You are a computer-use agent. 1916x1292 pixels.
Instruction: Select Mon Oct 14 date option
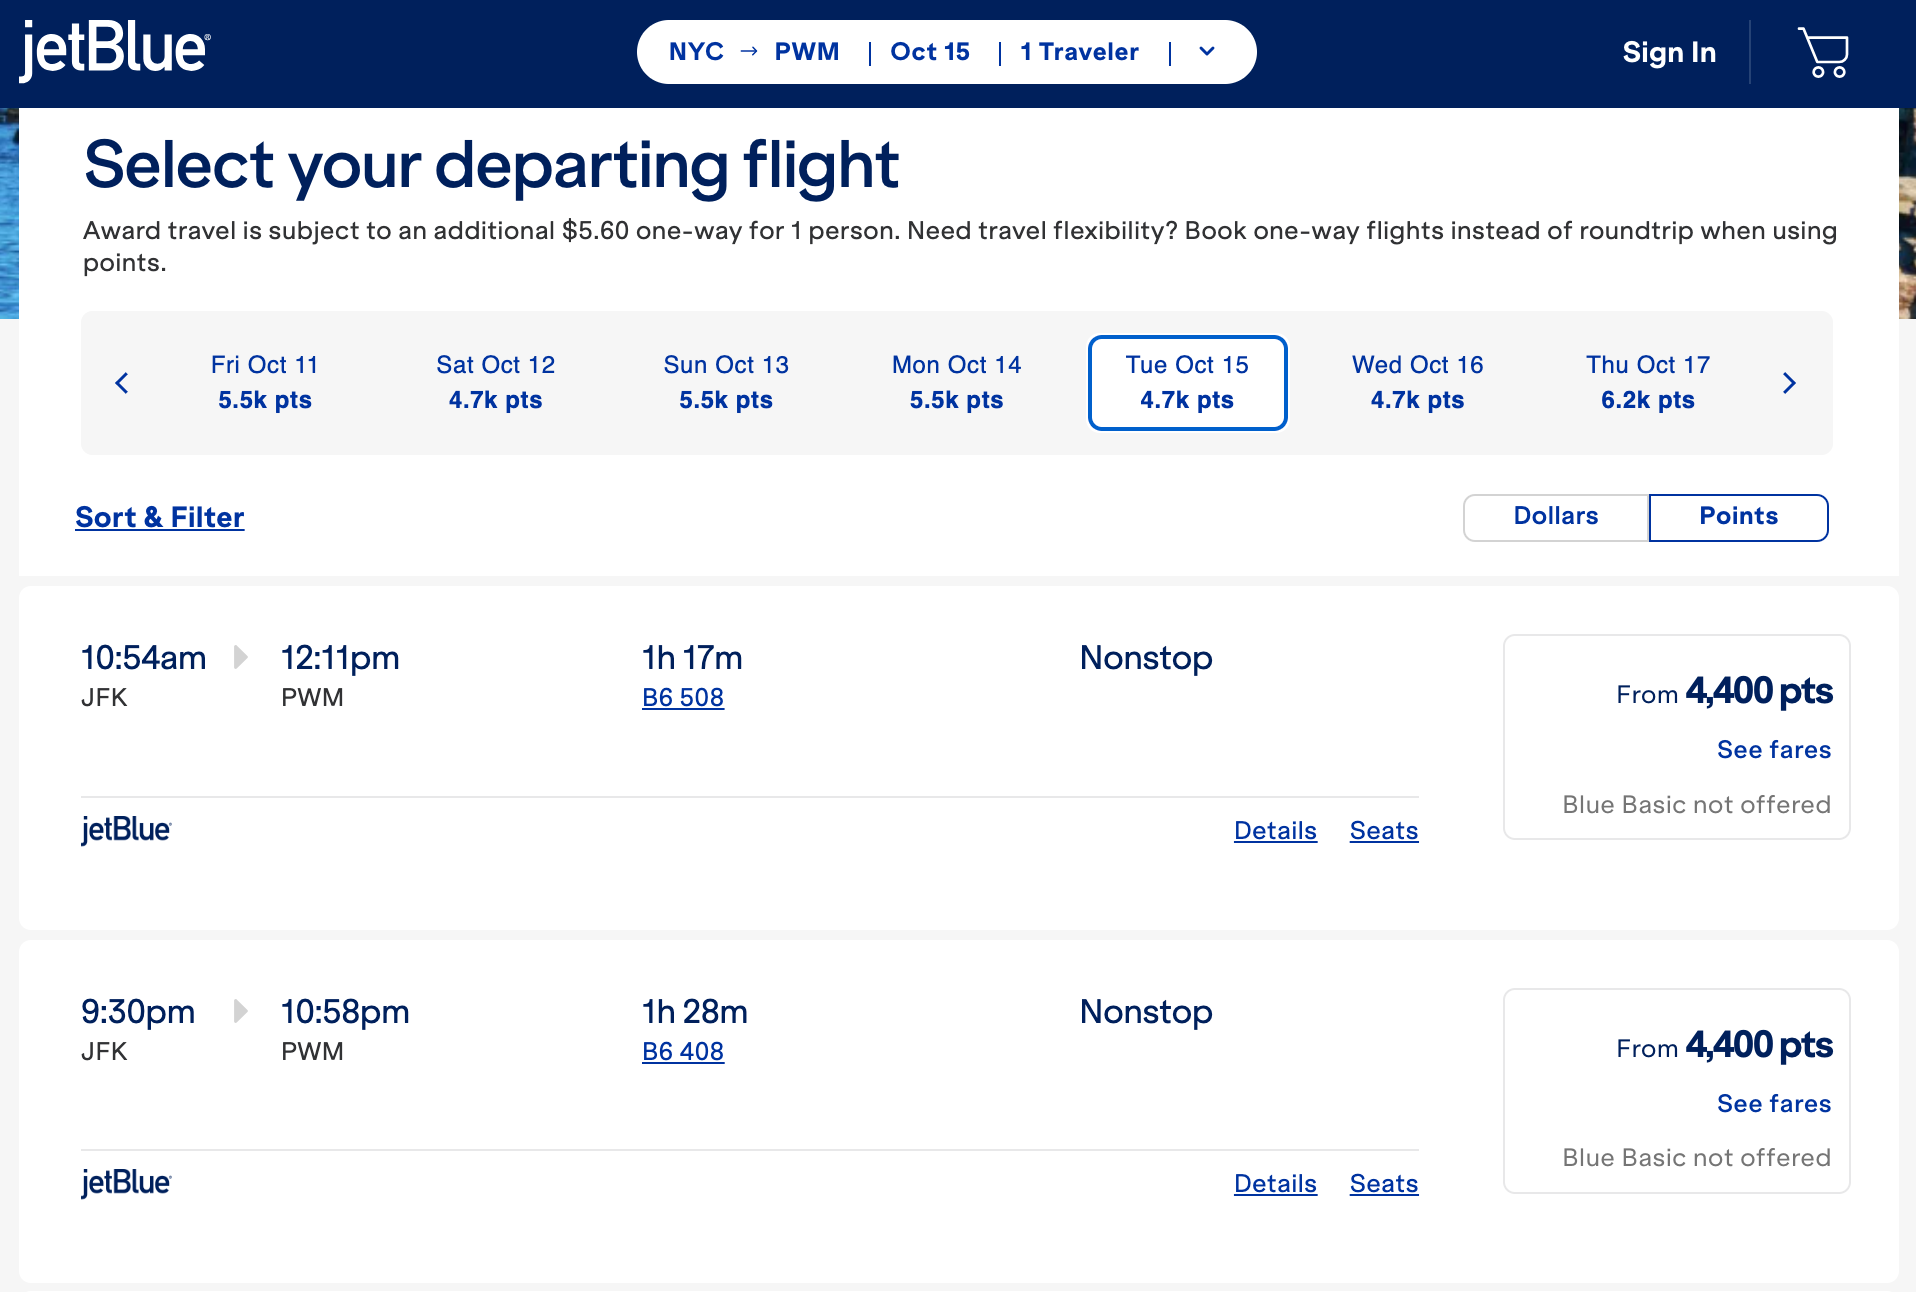956,383
